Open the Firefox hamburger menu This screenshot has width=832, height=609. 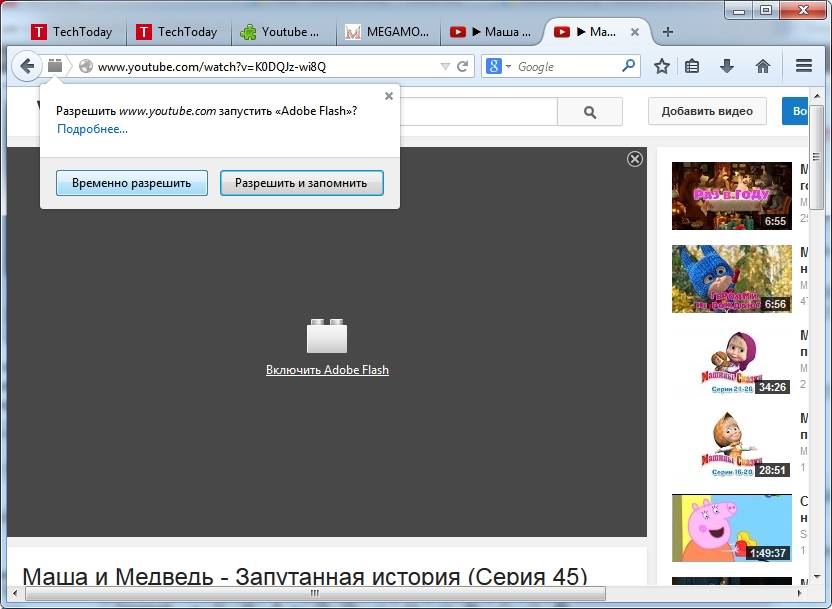(803, 67)
